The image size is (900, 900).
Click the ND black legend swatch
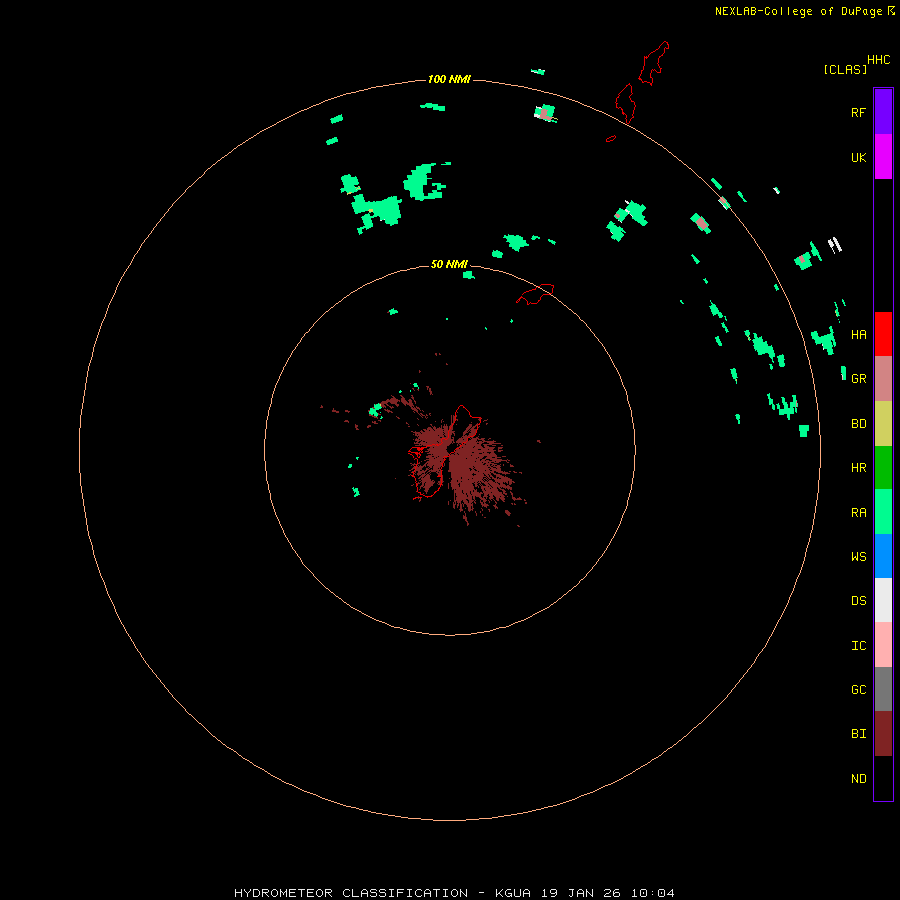(883, 778)
